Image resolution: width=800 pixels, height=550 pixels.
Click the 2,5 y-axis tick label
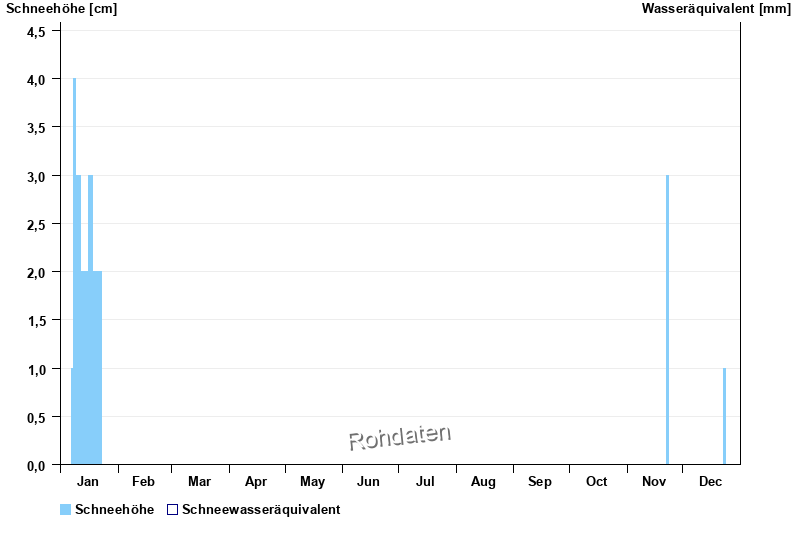[36, 224]
